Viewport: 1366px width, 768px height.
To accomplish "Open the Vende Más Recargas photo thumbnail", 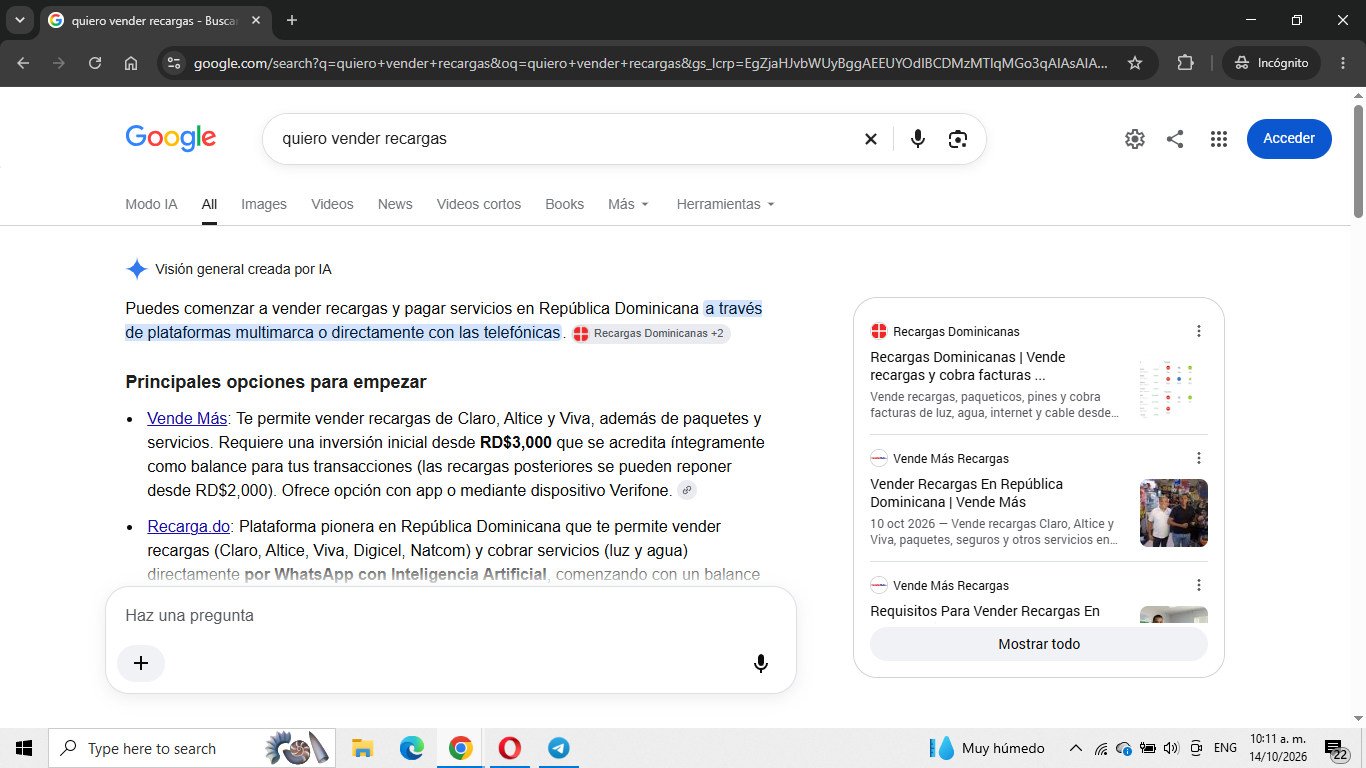I will (x=1174, y=513).
